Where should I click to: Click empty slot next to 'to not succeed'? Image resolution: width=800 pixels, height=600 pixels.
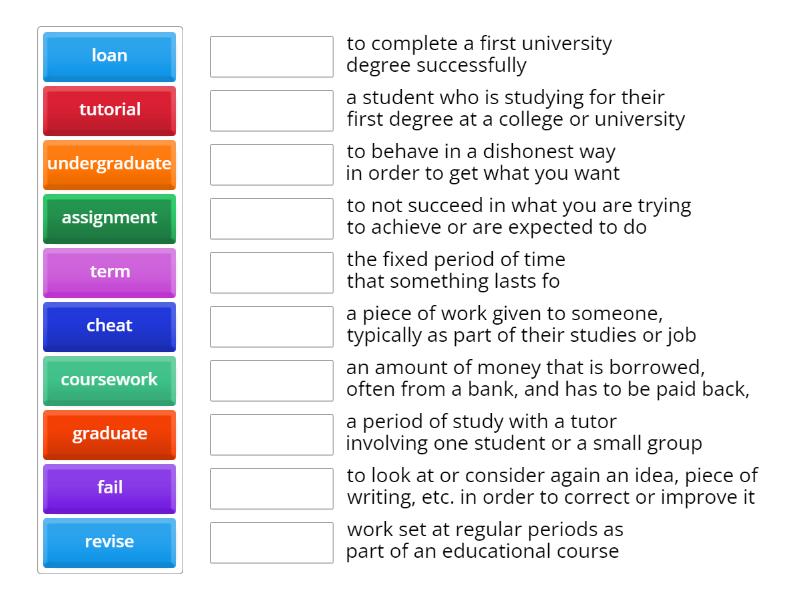(272, 219)
